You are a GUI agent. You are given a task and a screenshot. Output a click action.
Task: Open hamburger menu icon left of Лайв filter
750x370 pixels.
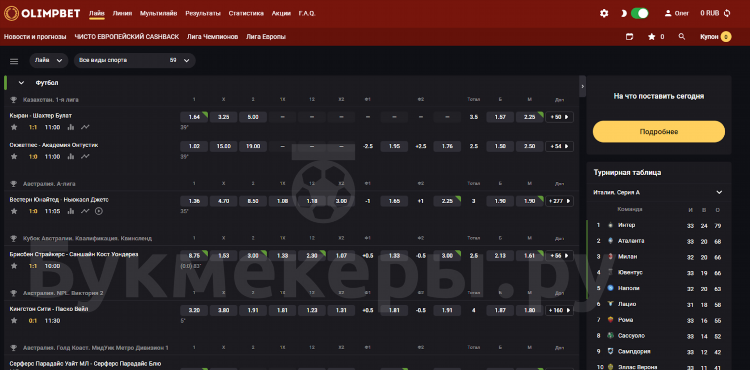coord(14,61)
